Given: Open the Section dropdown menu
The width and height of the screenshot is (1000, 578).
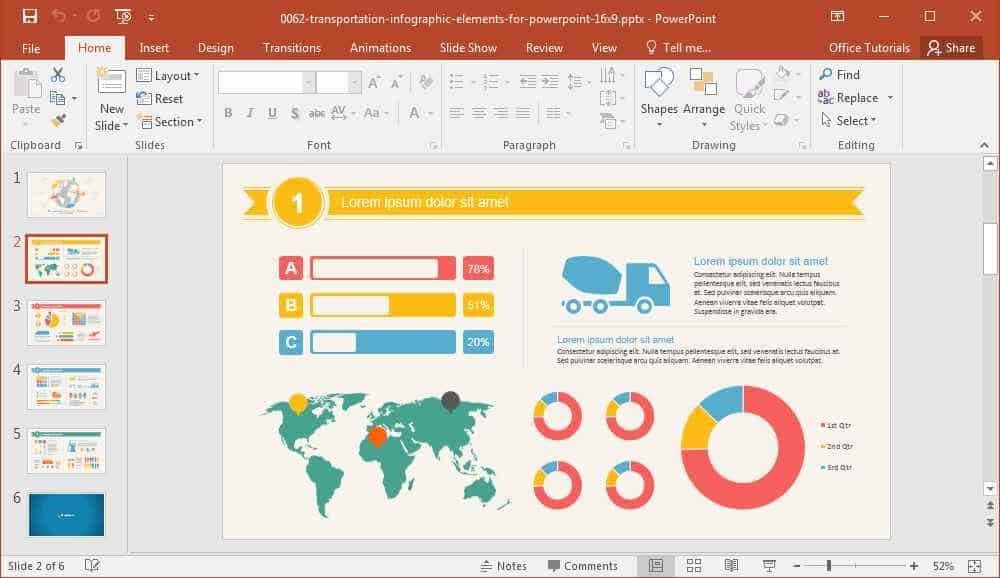Looking at the screenshot, I should 170,121.
